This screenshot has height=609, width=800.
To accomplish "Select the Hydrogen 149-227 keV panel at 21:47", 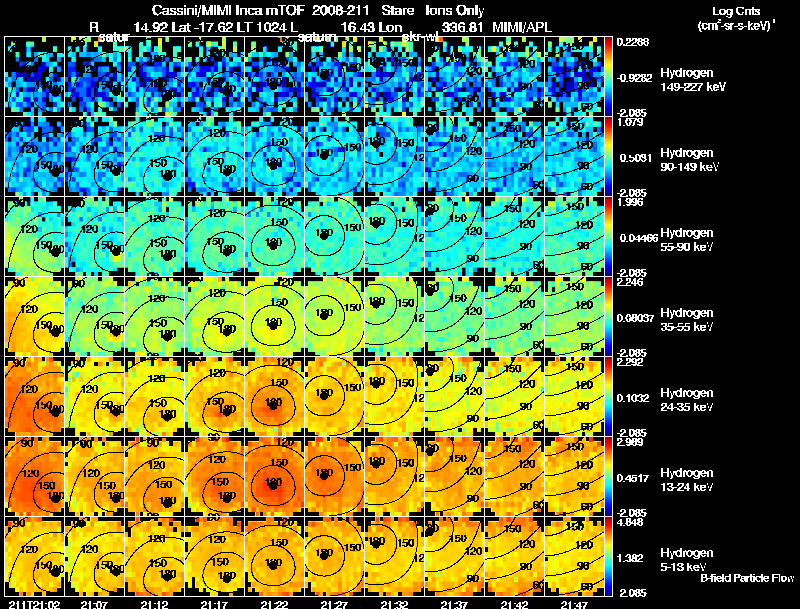I will point(574,77).
